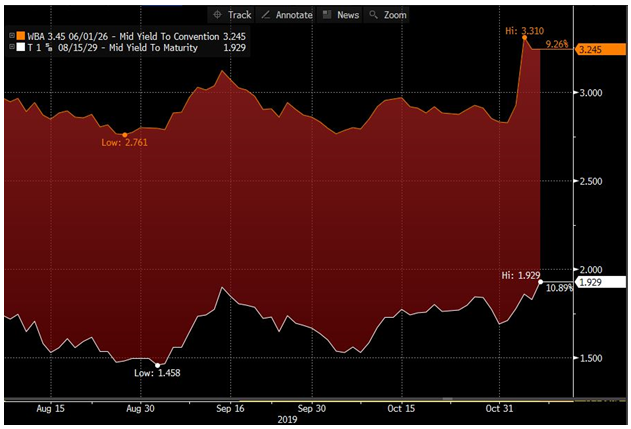631x429 pixels.
Task: Enable the Track crosshair tool
Action: point(232,15)
